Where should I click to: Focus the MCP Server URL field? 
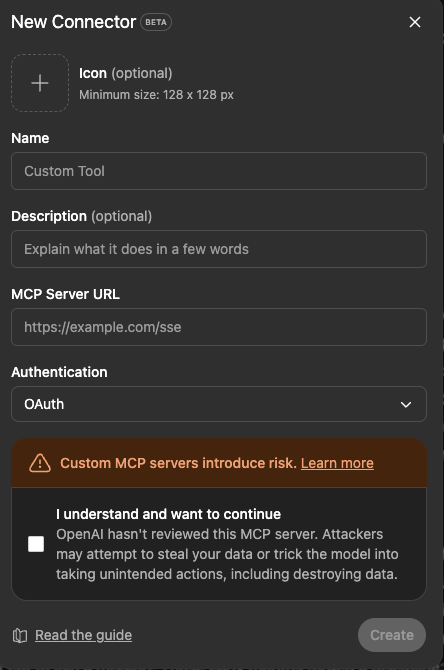219,327
